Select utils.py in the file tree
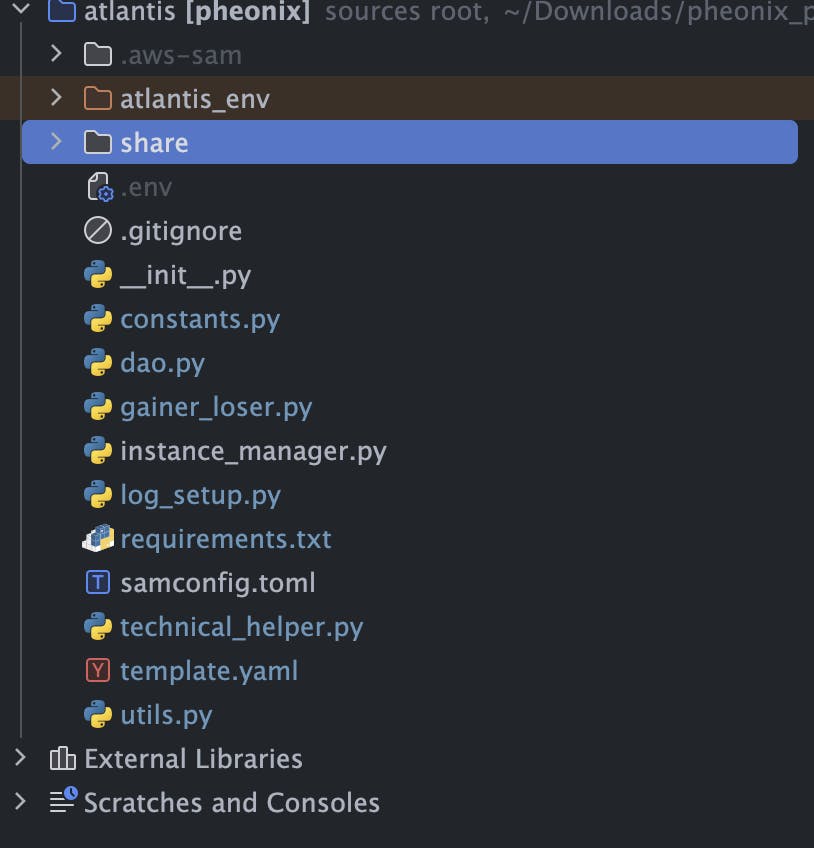This screenshot has width=814, height=848. tap(166, 715)
